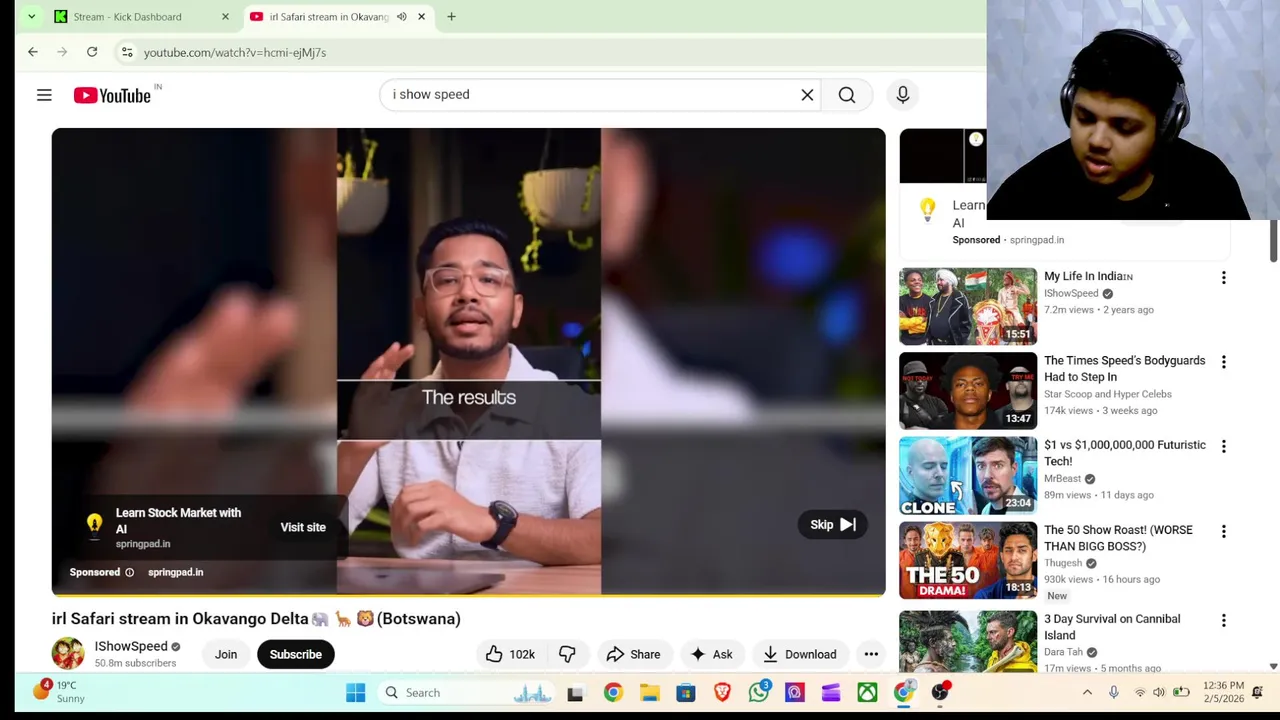Open options for 3 Day Survival video
This screenshot has width=1280, height=720.
pos(1223,621)
